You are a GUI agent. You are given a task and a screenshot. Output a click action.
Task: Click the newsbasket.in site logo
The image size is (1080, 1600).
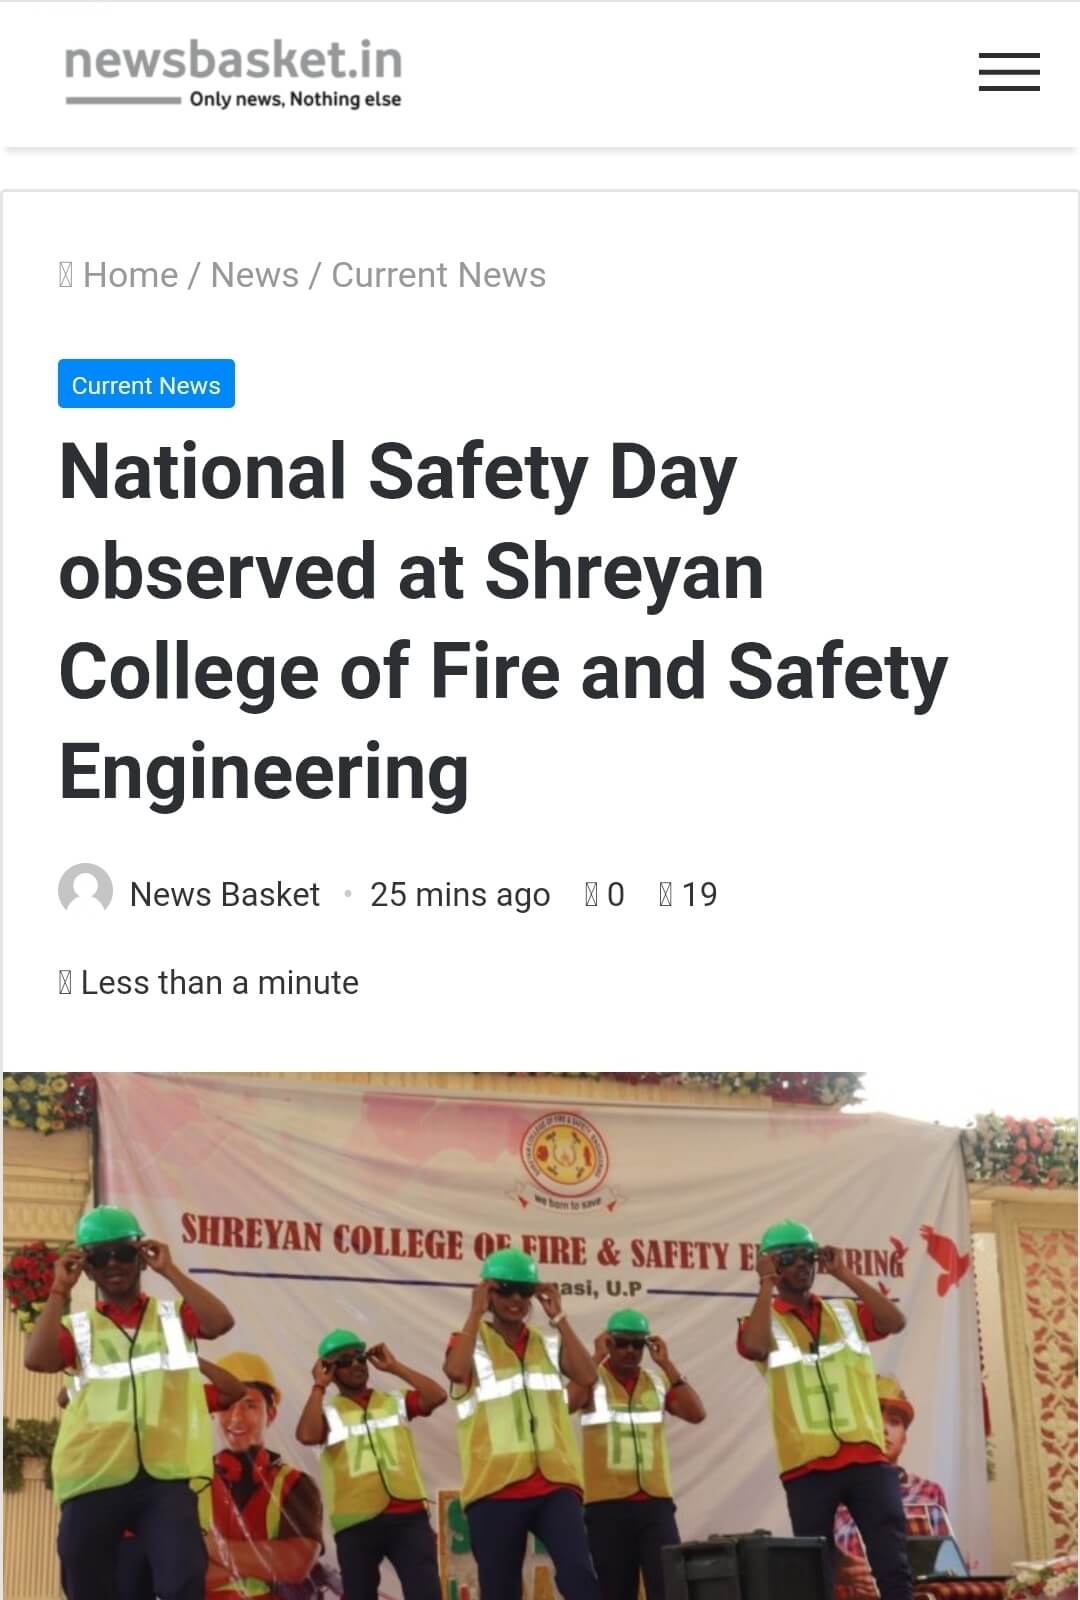click(233, 62)
